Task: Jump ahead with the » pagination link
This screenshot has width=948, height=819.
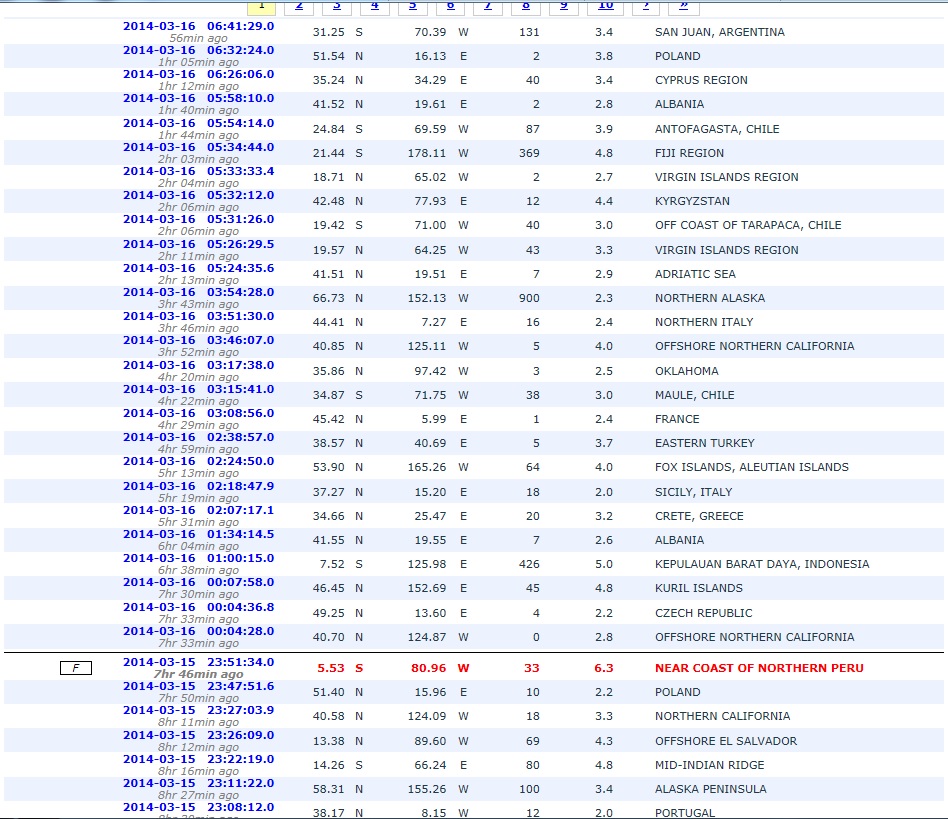Action: tap(683, 6)
